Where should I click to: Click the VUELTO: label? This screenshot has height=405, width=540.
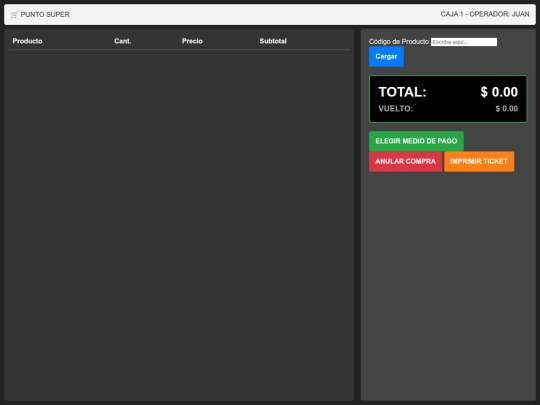[395, 108]
